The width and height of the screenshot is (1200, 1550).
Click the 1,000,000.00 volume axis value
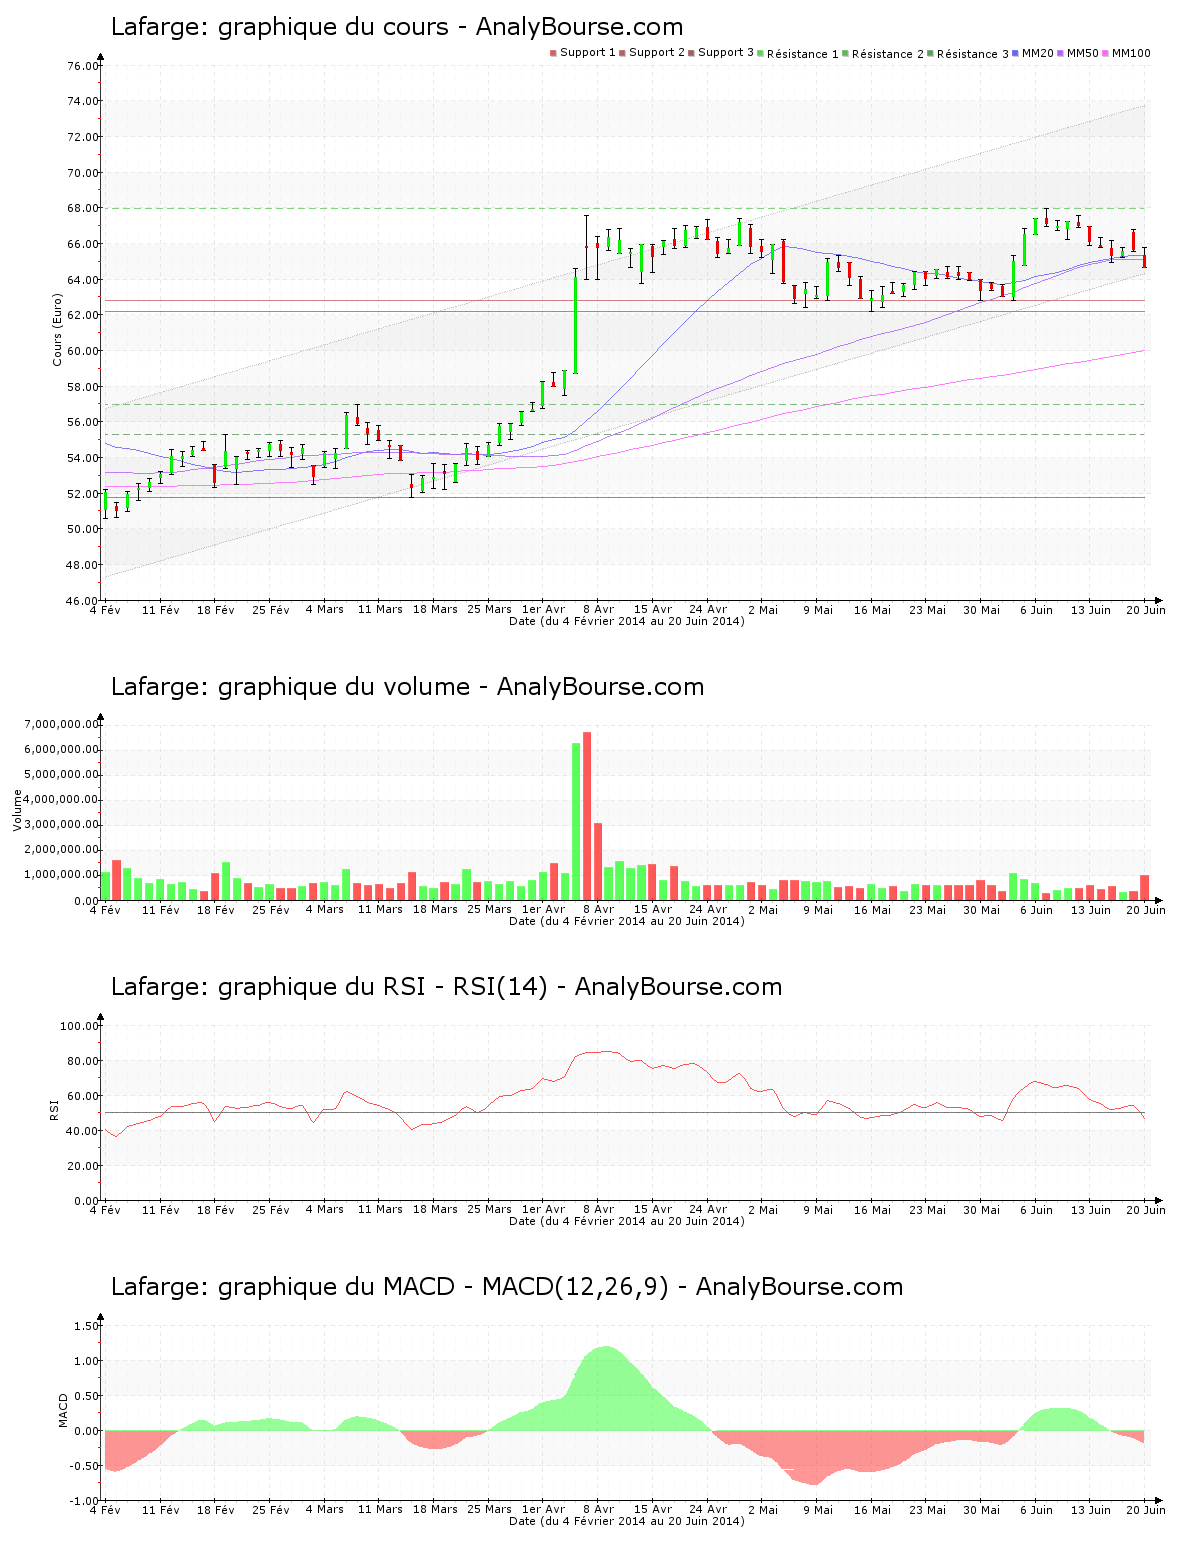coord(63,875)
